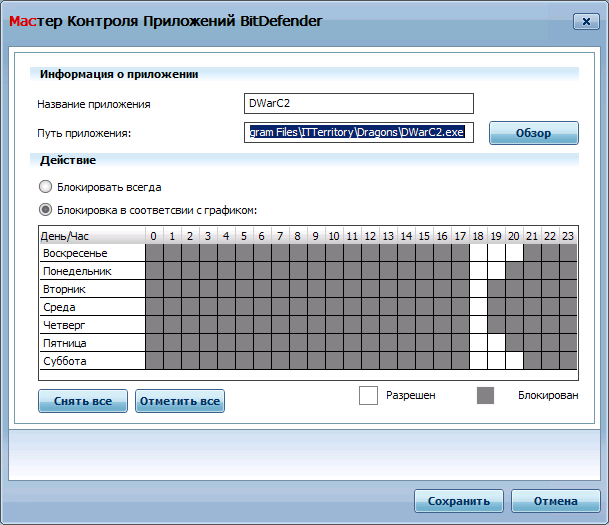Toggle Среда hour 12 blocked cell
This screenshot has height=525, width=609.
370,307
